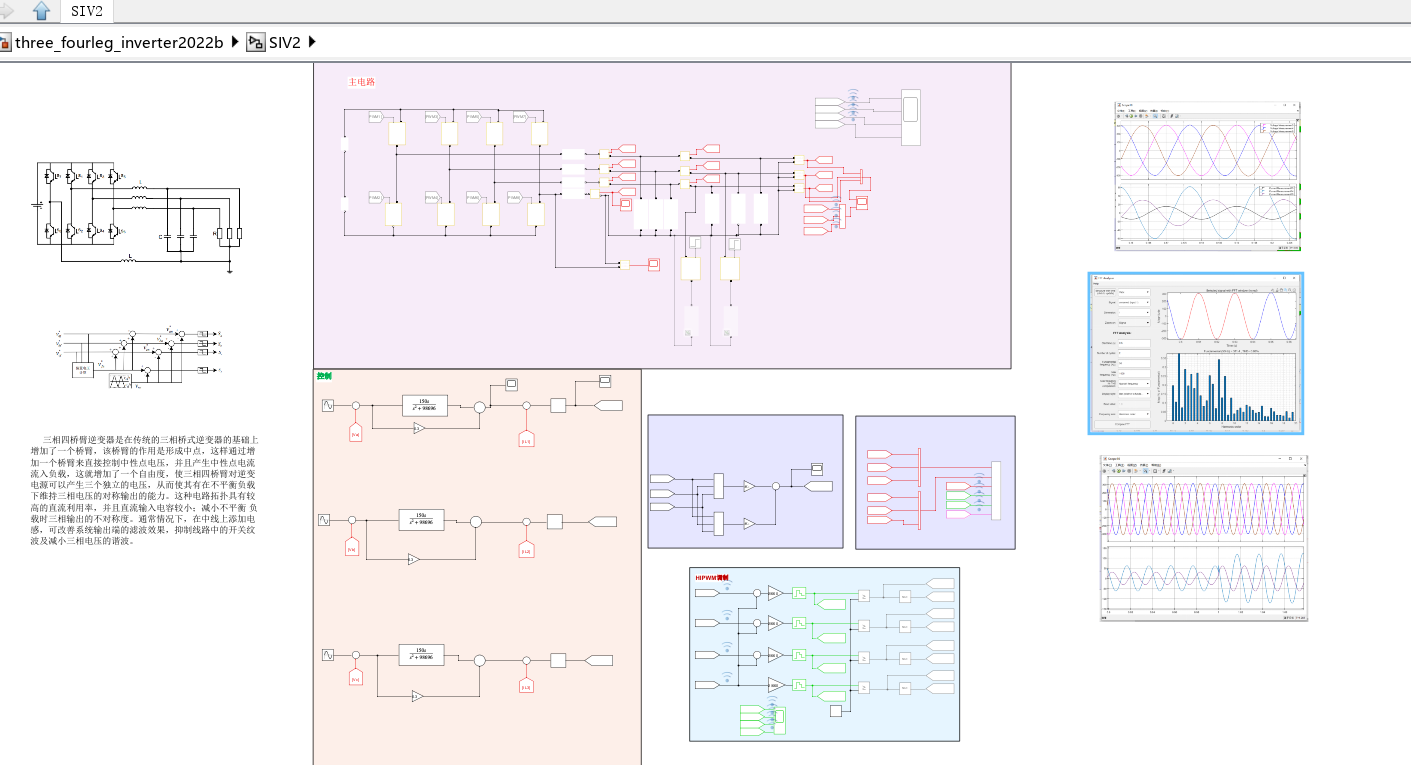Click the Up to Parent arrow icon
The width and height of the screenshot is (1411, 765).
pos(41,11)
